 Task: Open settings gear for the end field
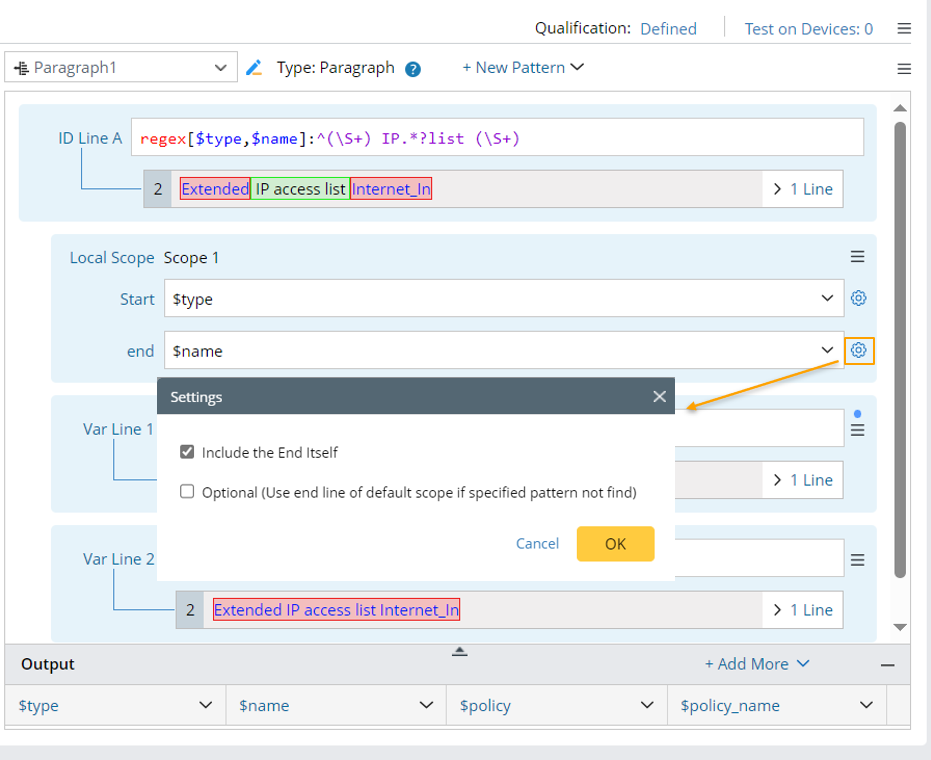(859, 350)
